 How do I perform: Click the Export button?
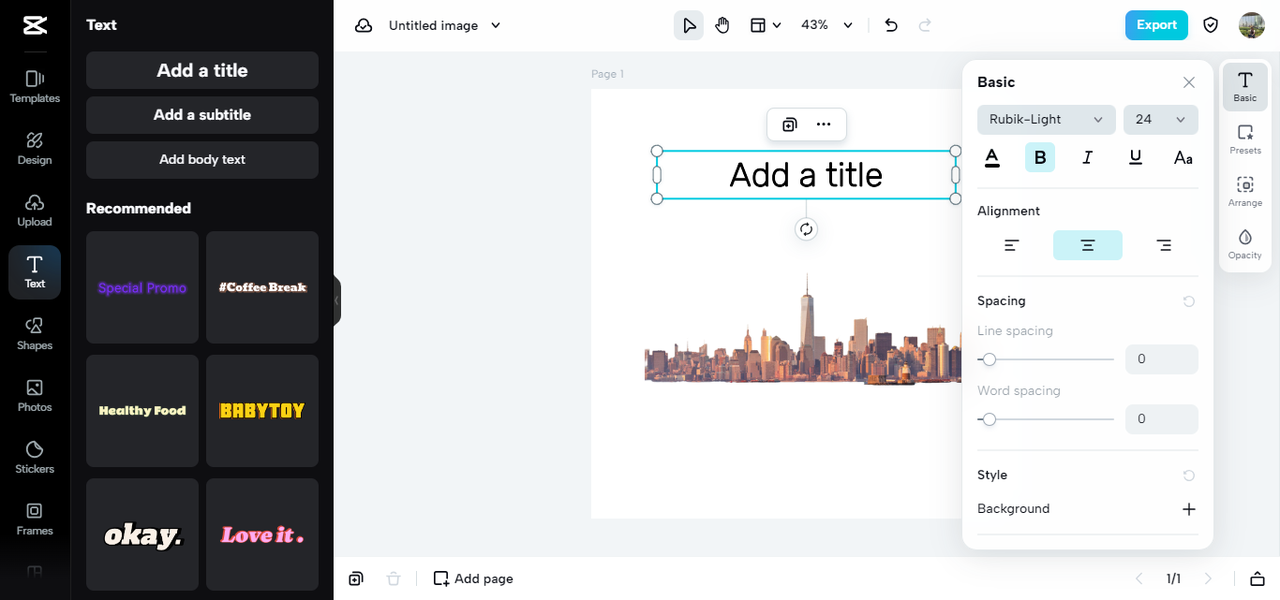click(1156, 25)
